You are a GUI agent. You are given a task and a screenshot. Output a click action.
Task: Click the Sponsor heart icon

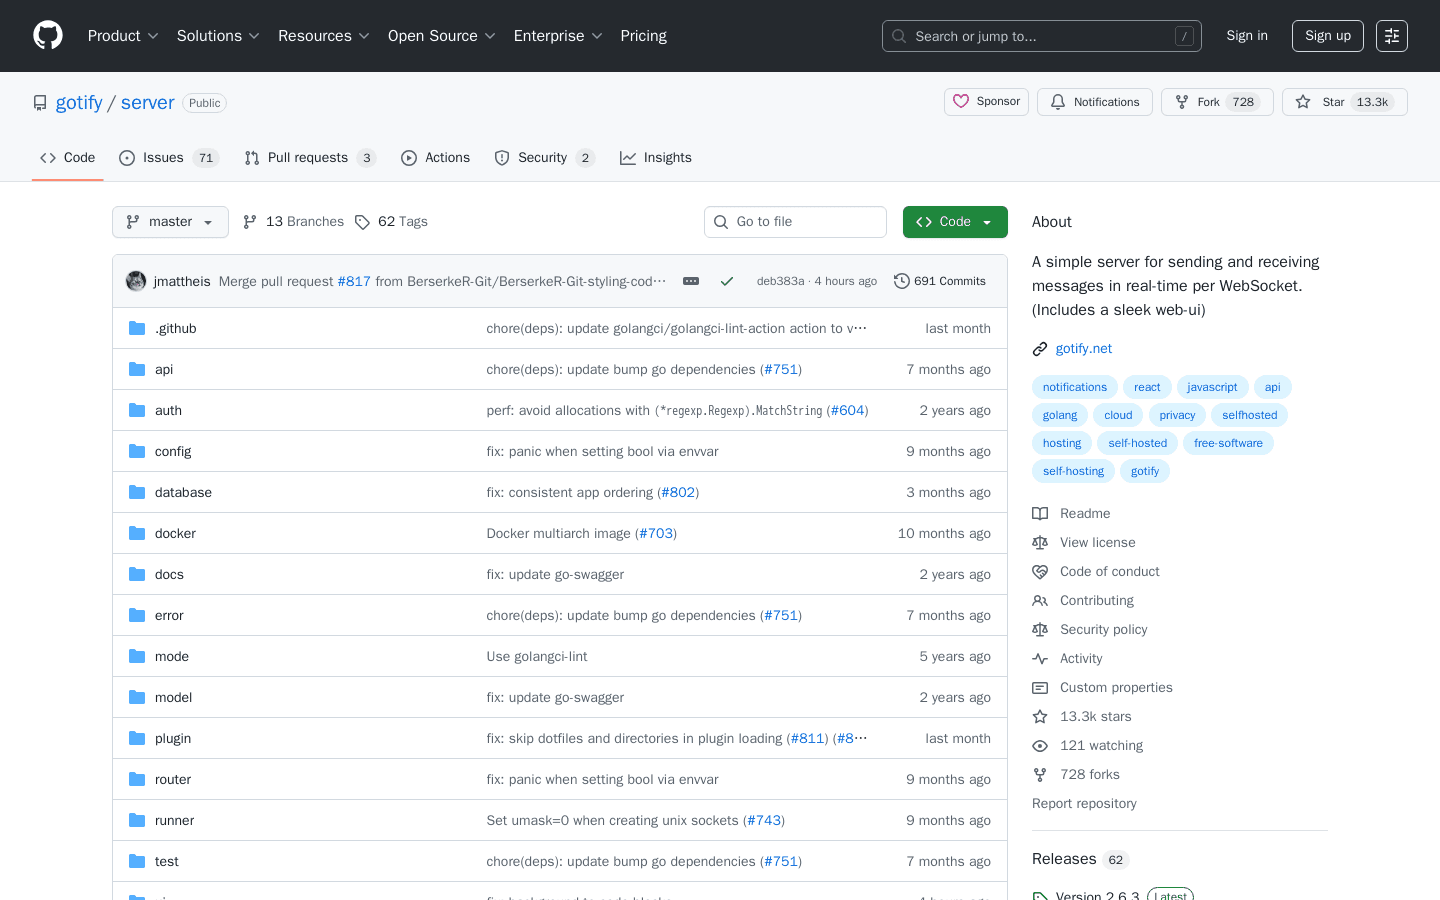961,101
